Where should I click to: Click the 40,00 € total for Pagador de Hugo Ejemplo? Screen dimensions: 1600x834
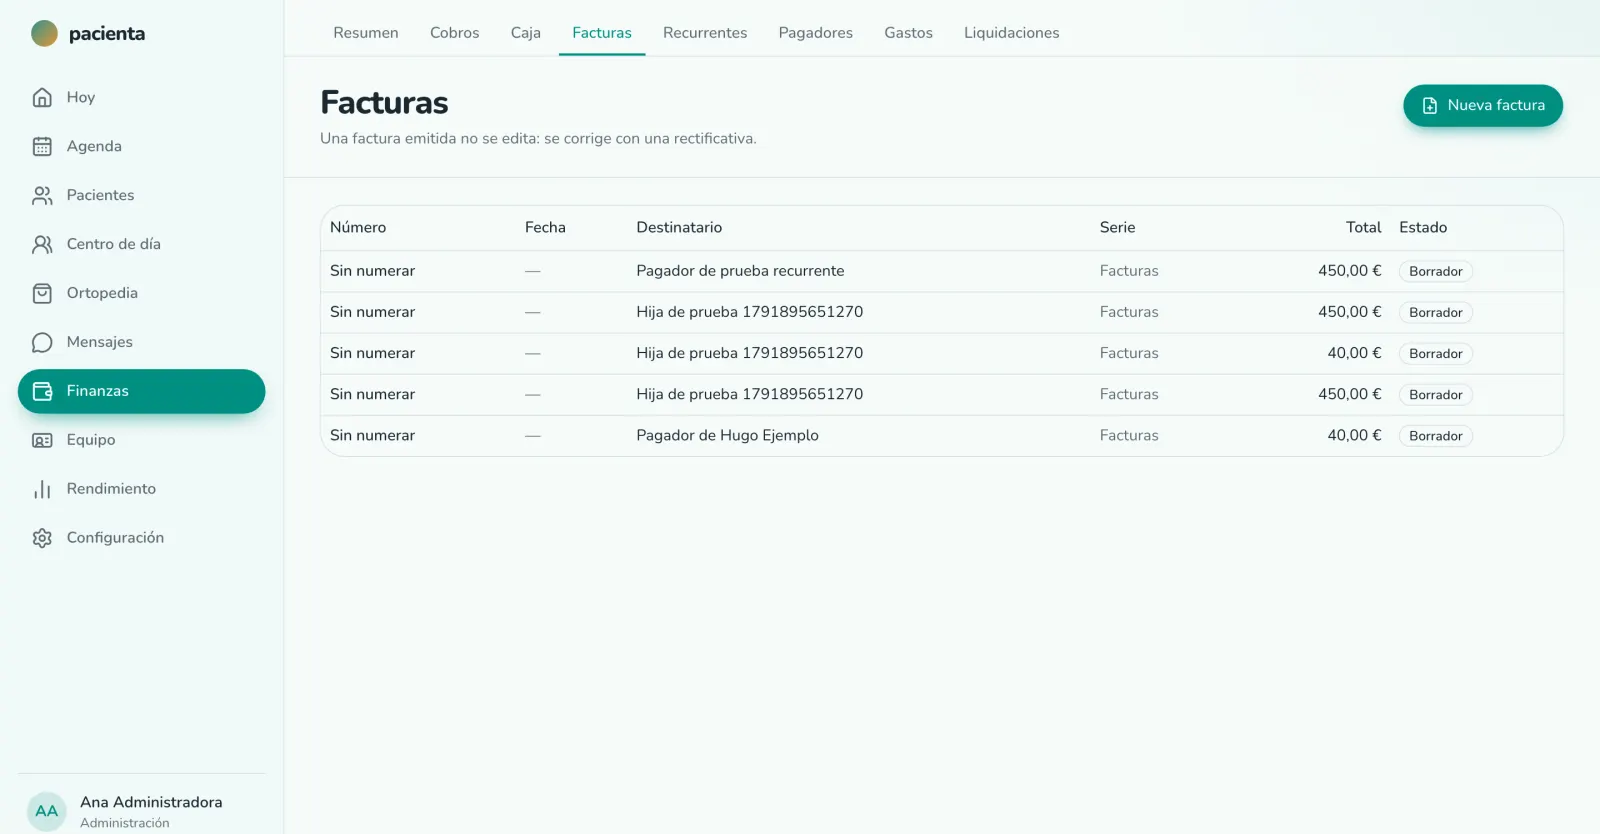(x=1354, y=435)
